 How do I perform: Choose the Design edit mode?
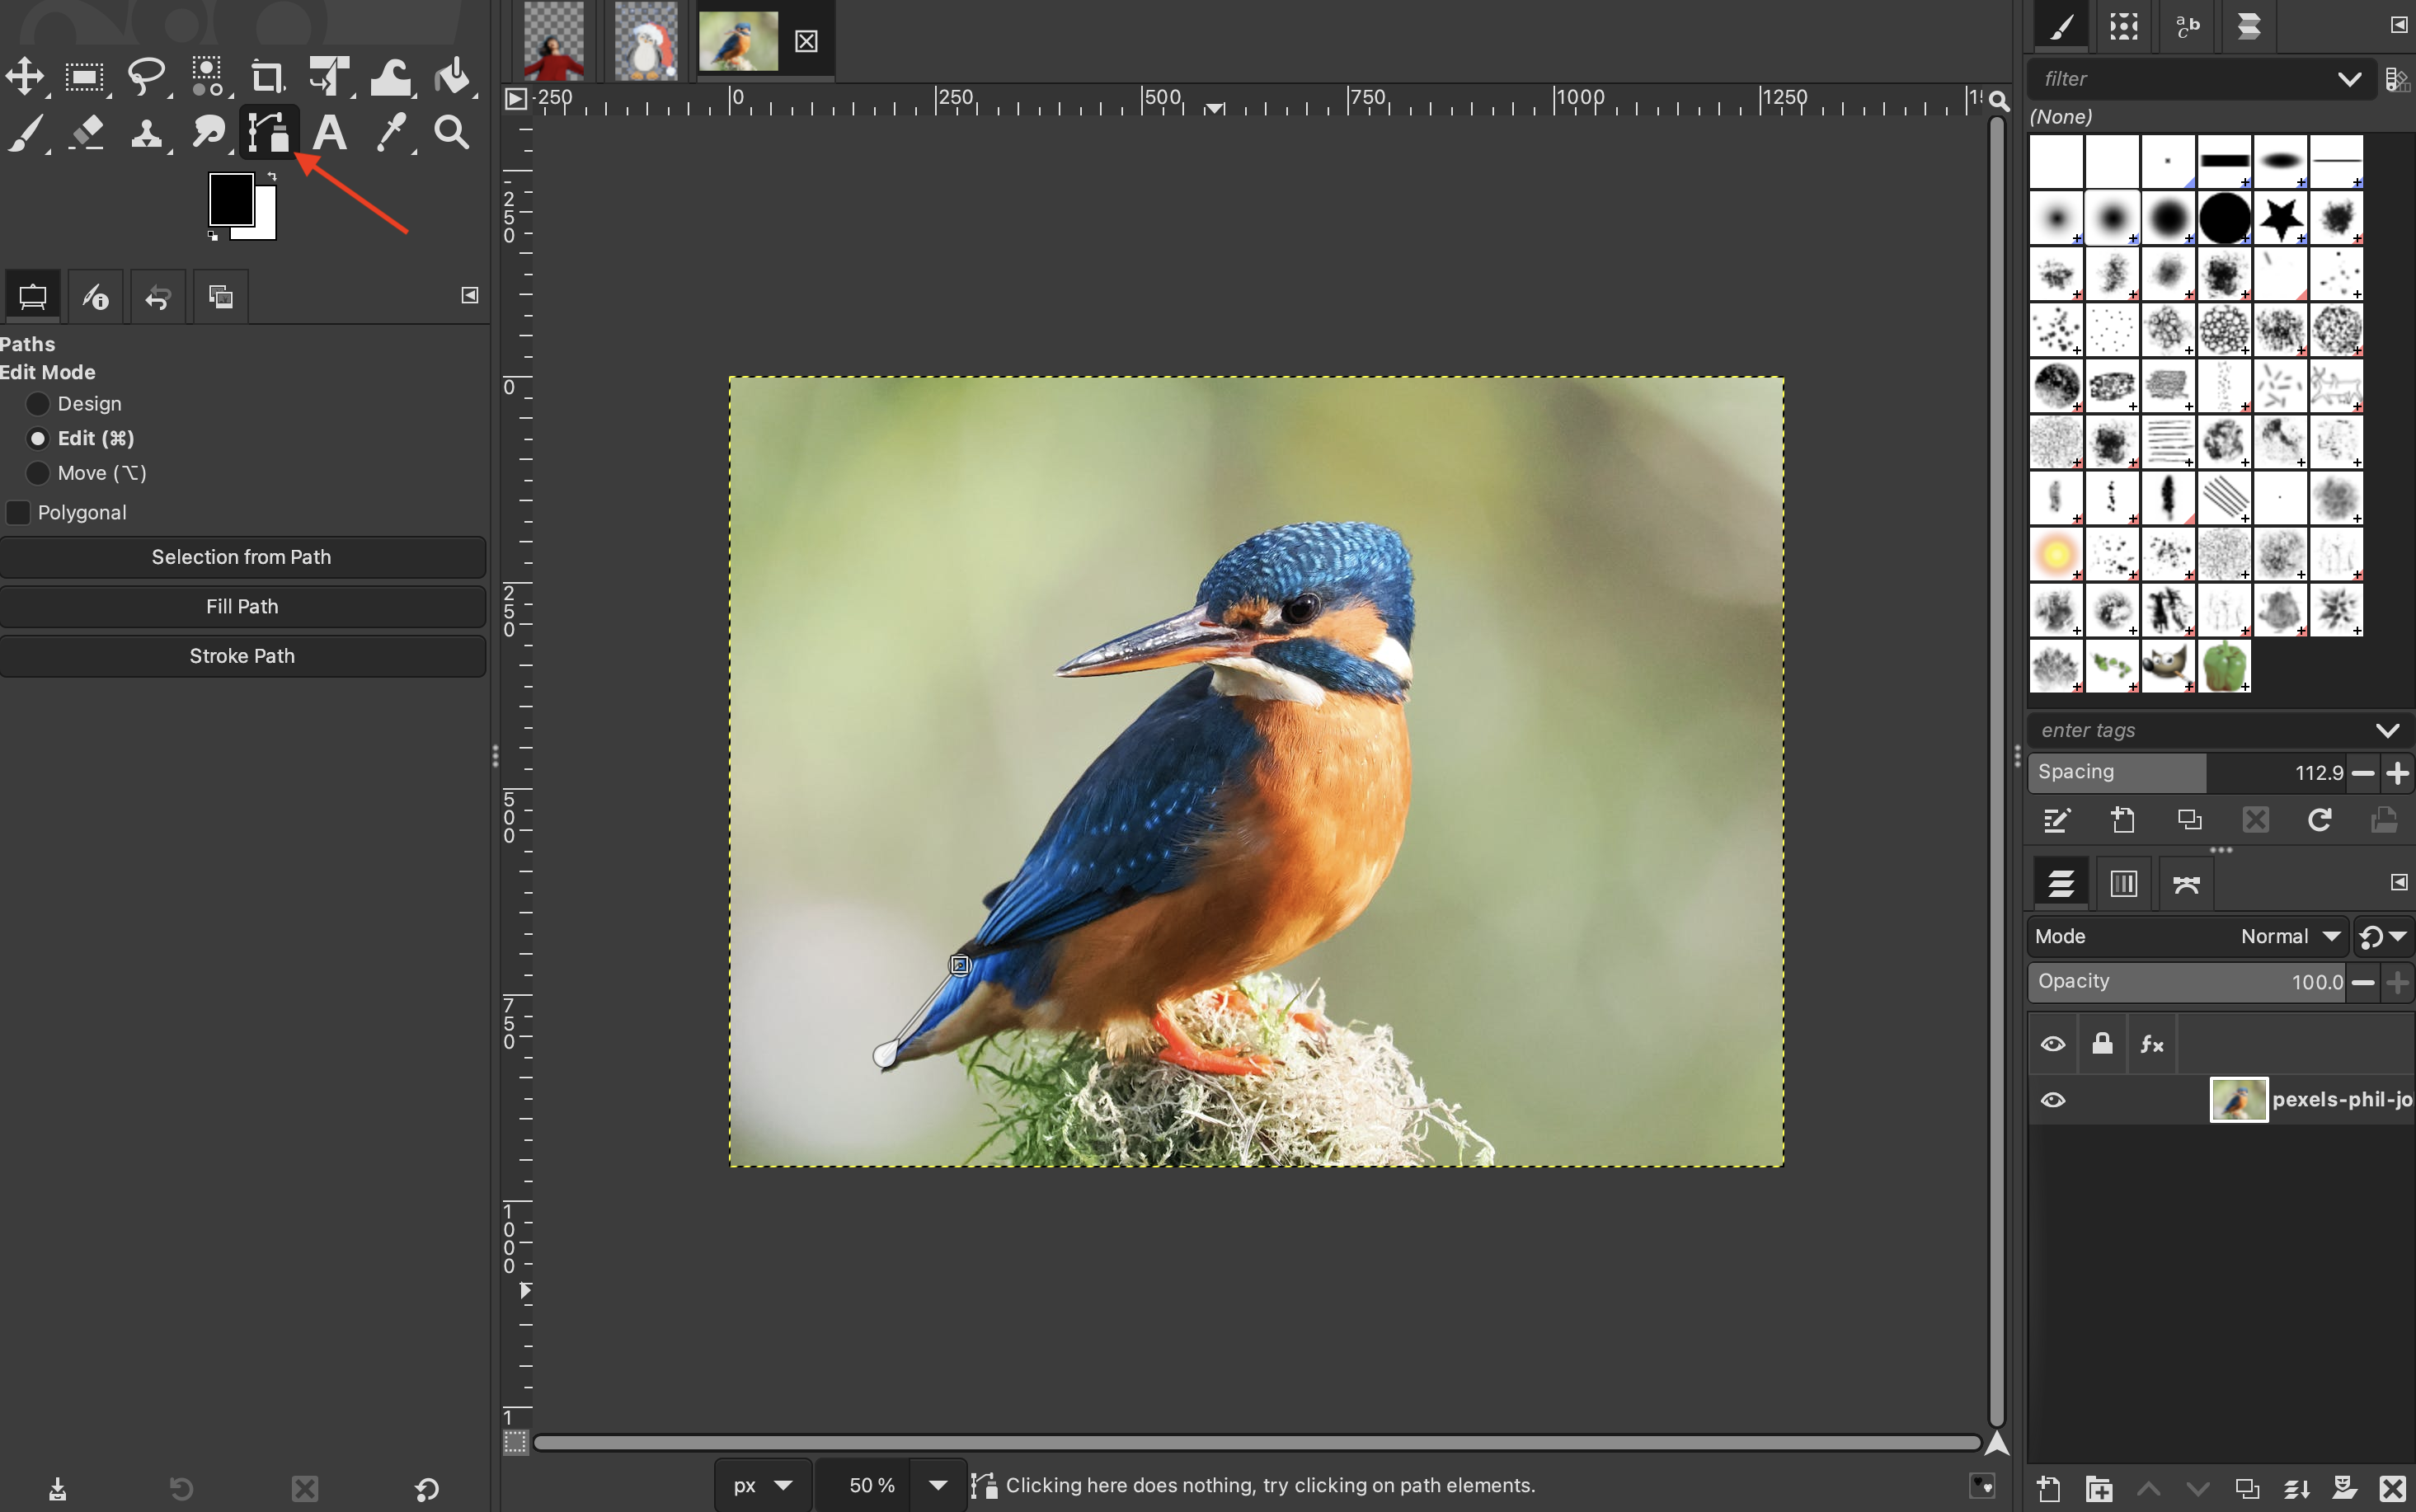pyautogui.click(x=38, y=404)
